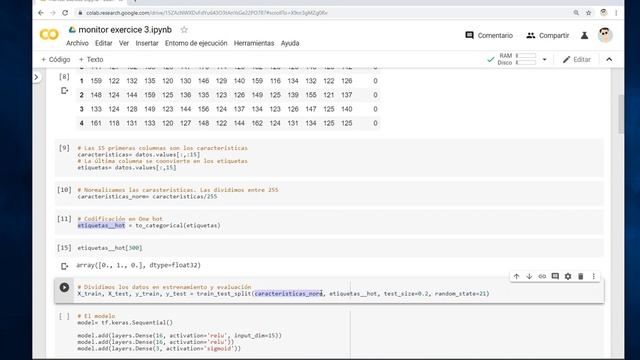Open the account avatar menu

tap(605, 35)
